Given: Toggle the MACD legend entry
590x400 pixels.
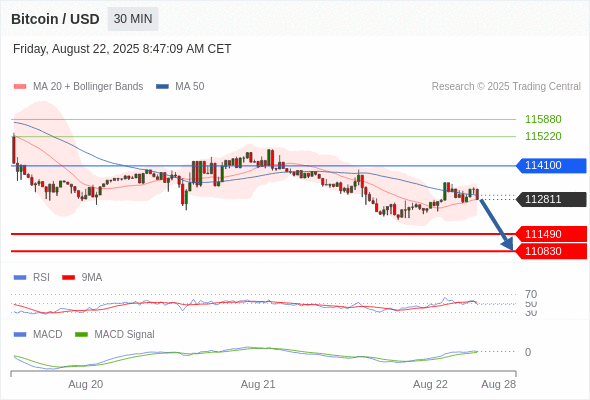Looking at the screenshot, I should point(38,334).
